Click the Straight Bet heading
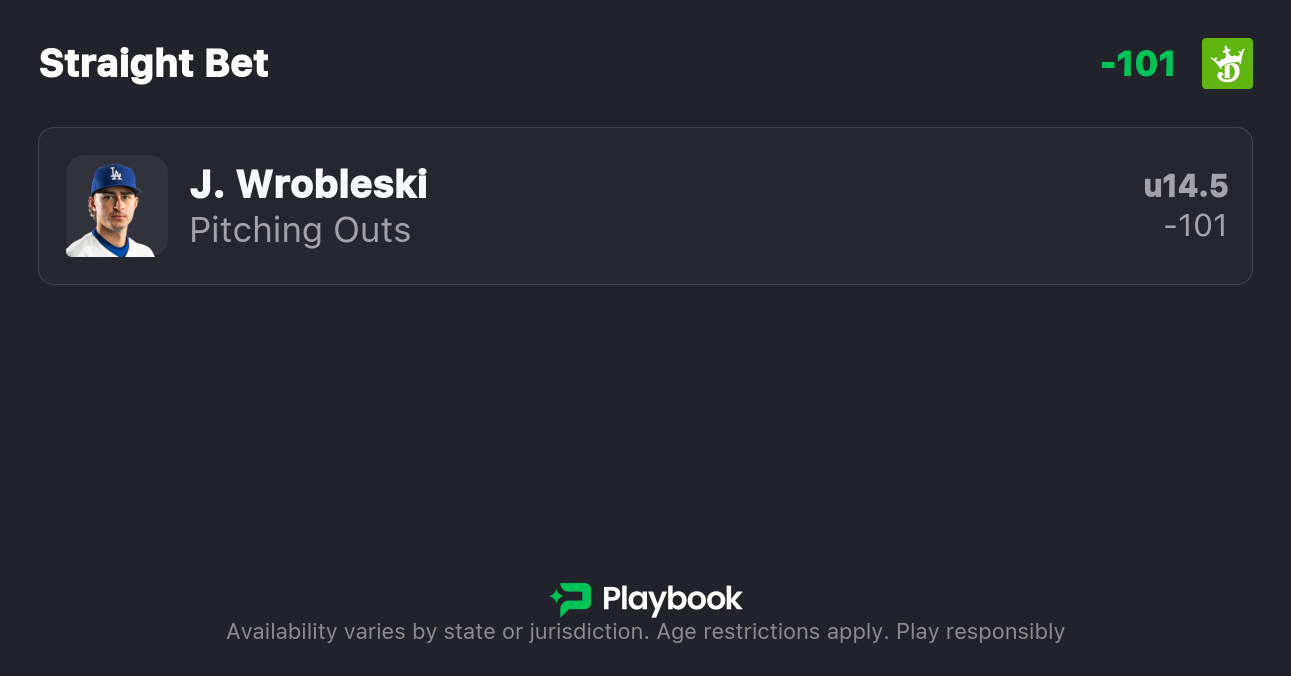 pyautogui.click(x=154, y=64)
